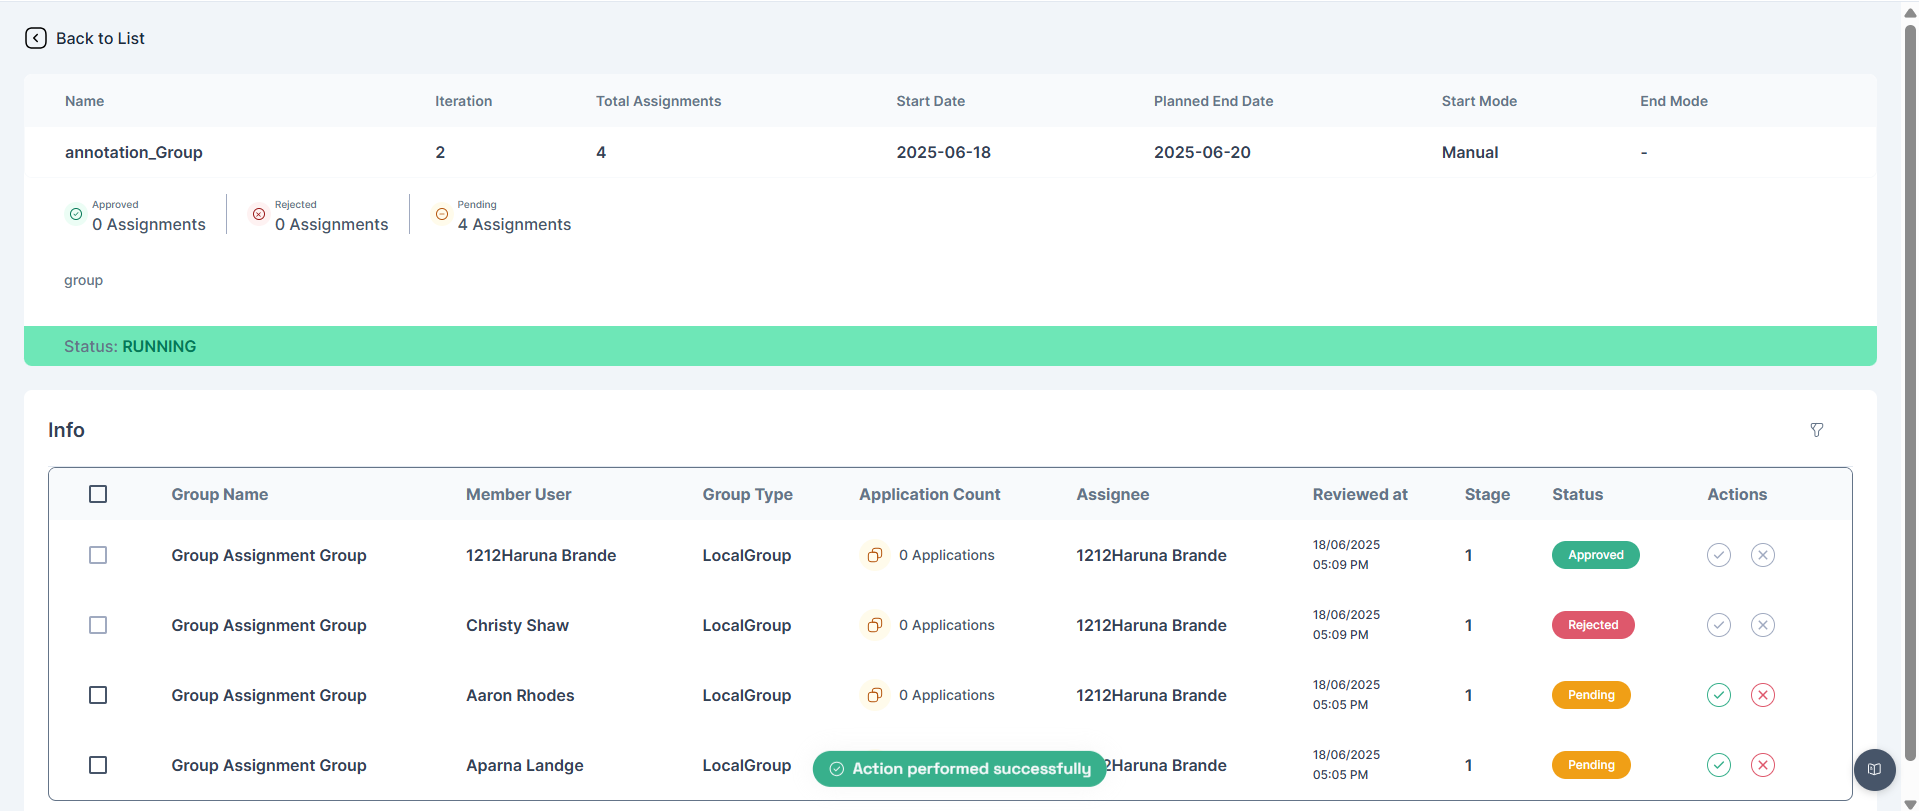Click reject icon in Christy Shaw row
1919x811 pixels.
click(1763, 625)
